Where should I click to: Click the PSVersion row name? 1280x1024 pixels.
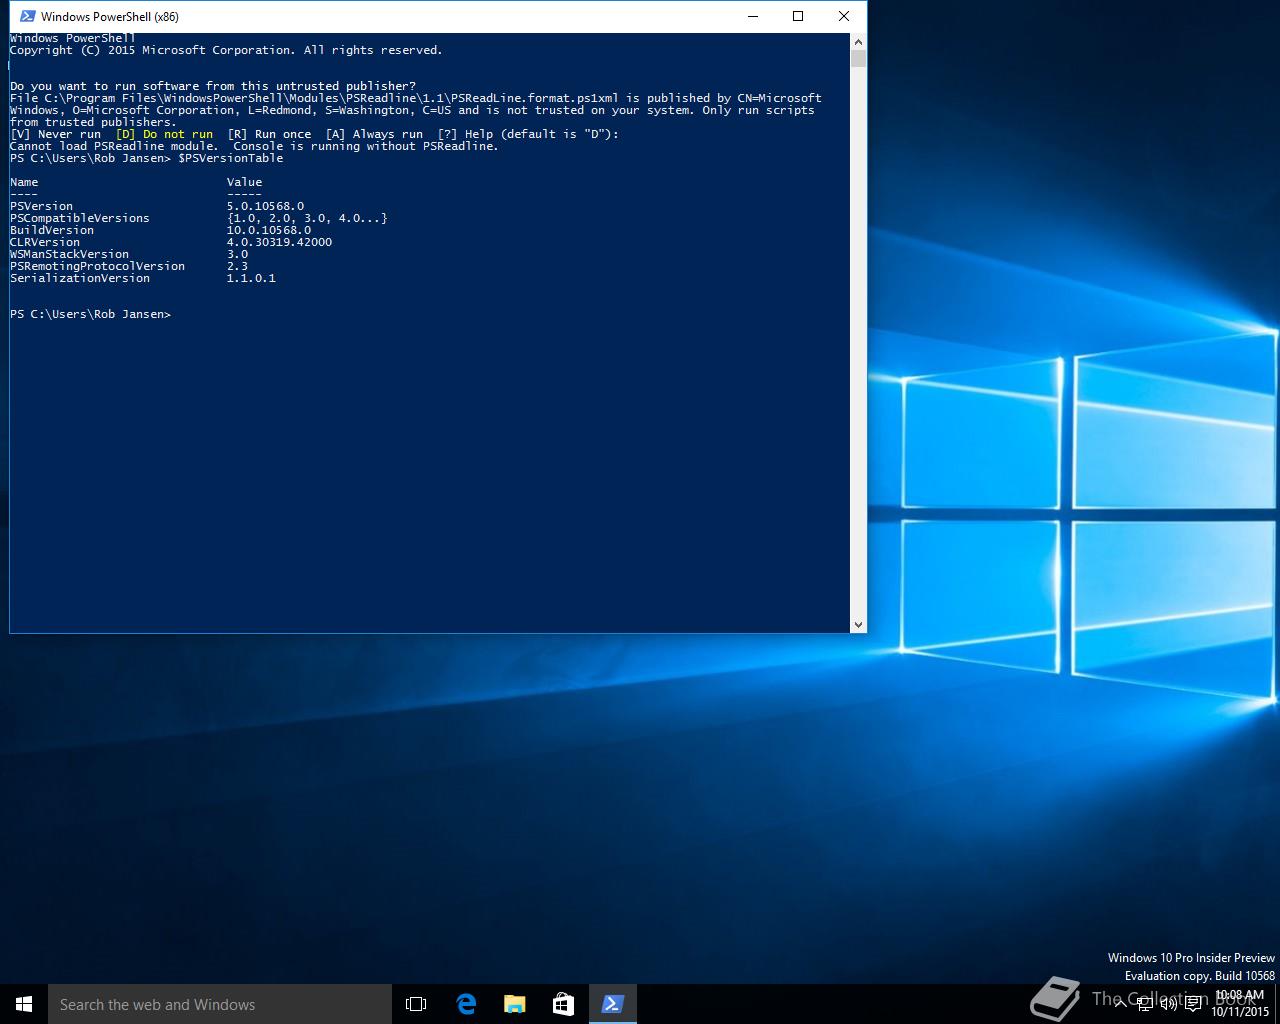[41, 206]
